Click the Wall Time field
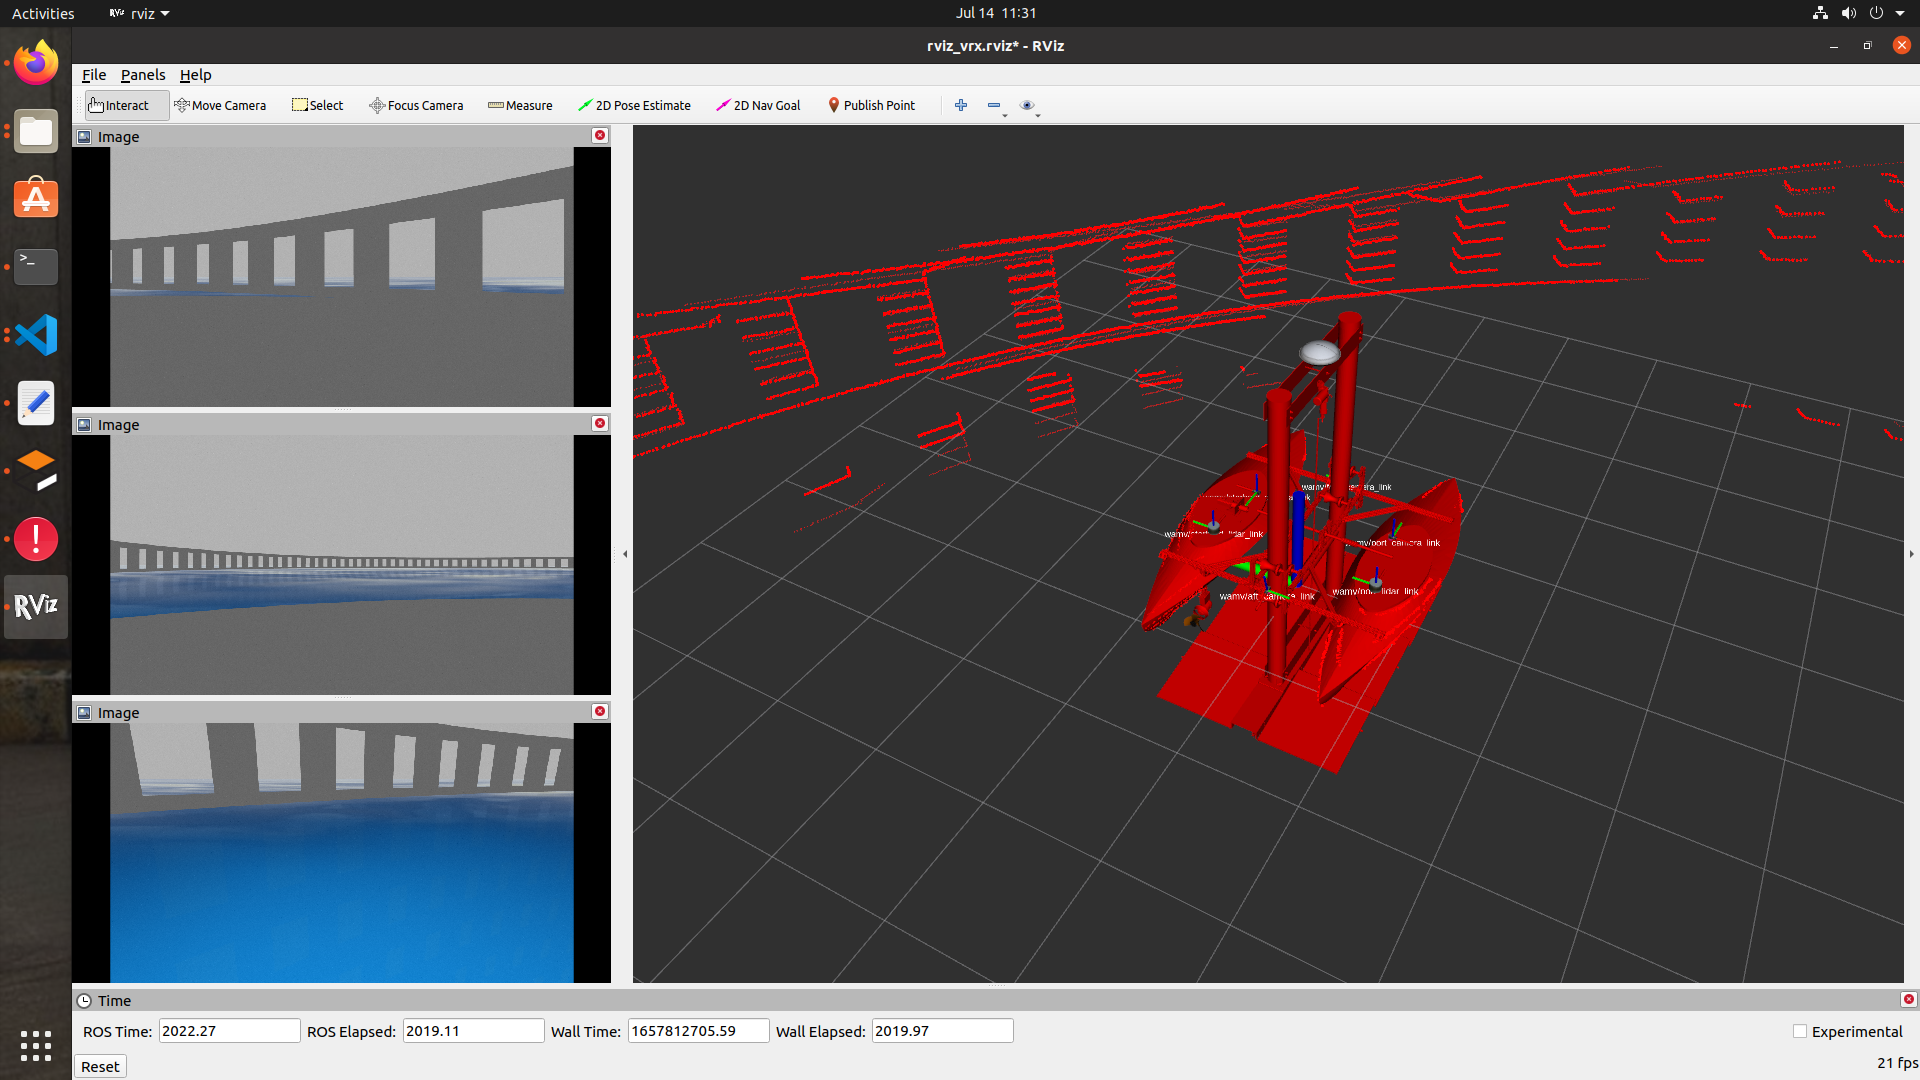 pos(698,1031)
